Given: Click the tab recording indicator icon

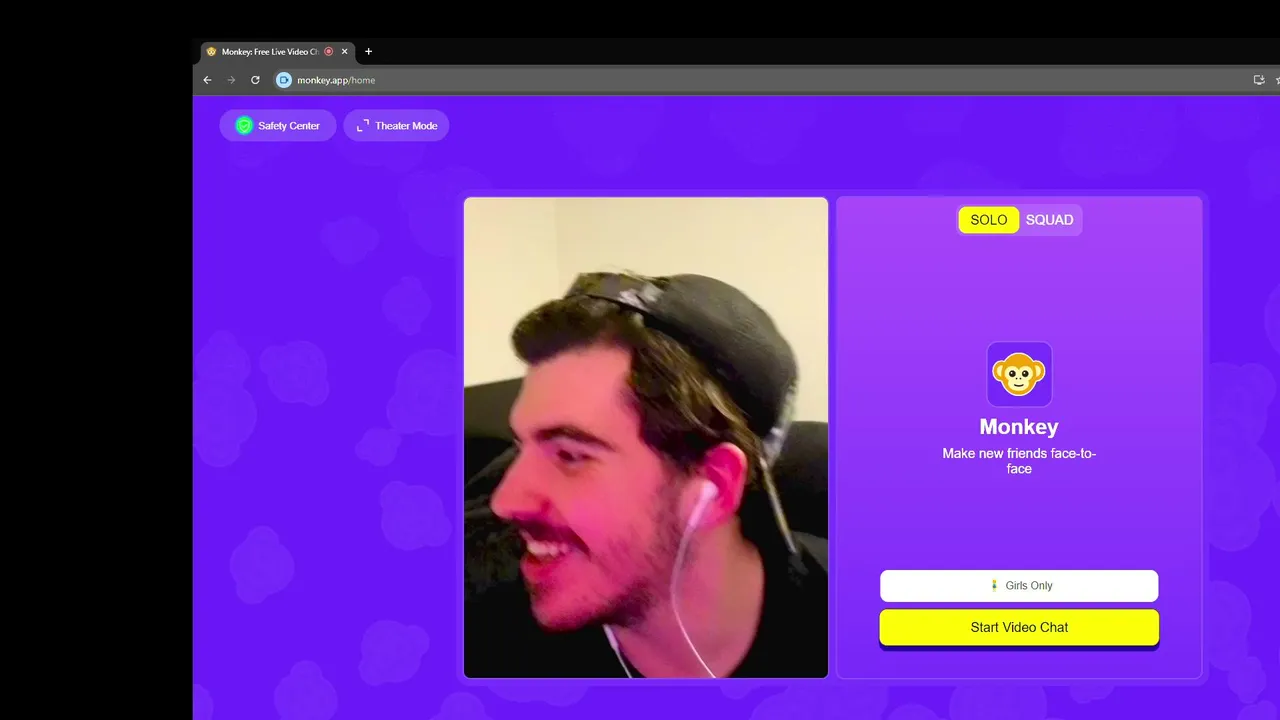Looking at the screenshot, I should click(328, 51).
